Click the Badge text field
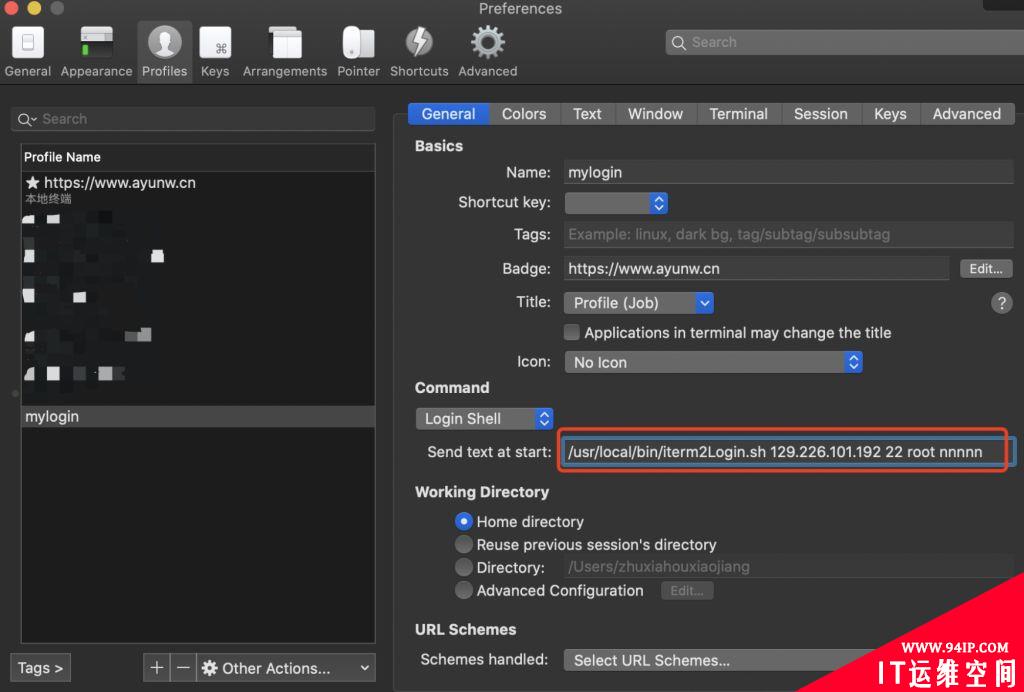Viewport: 1024px width, 692px height. point(756,268)
